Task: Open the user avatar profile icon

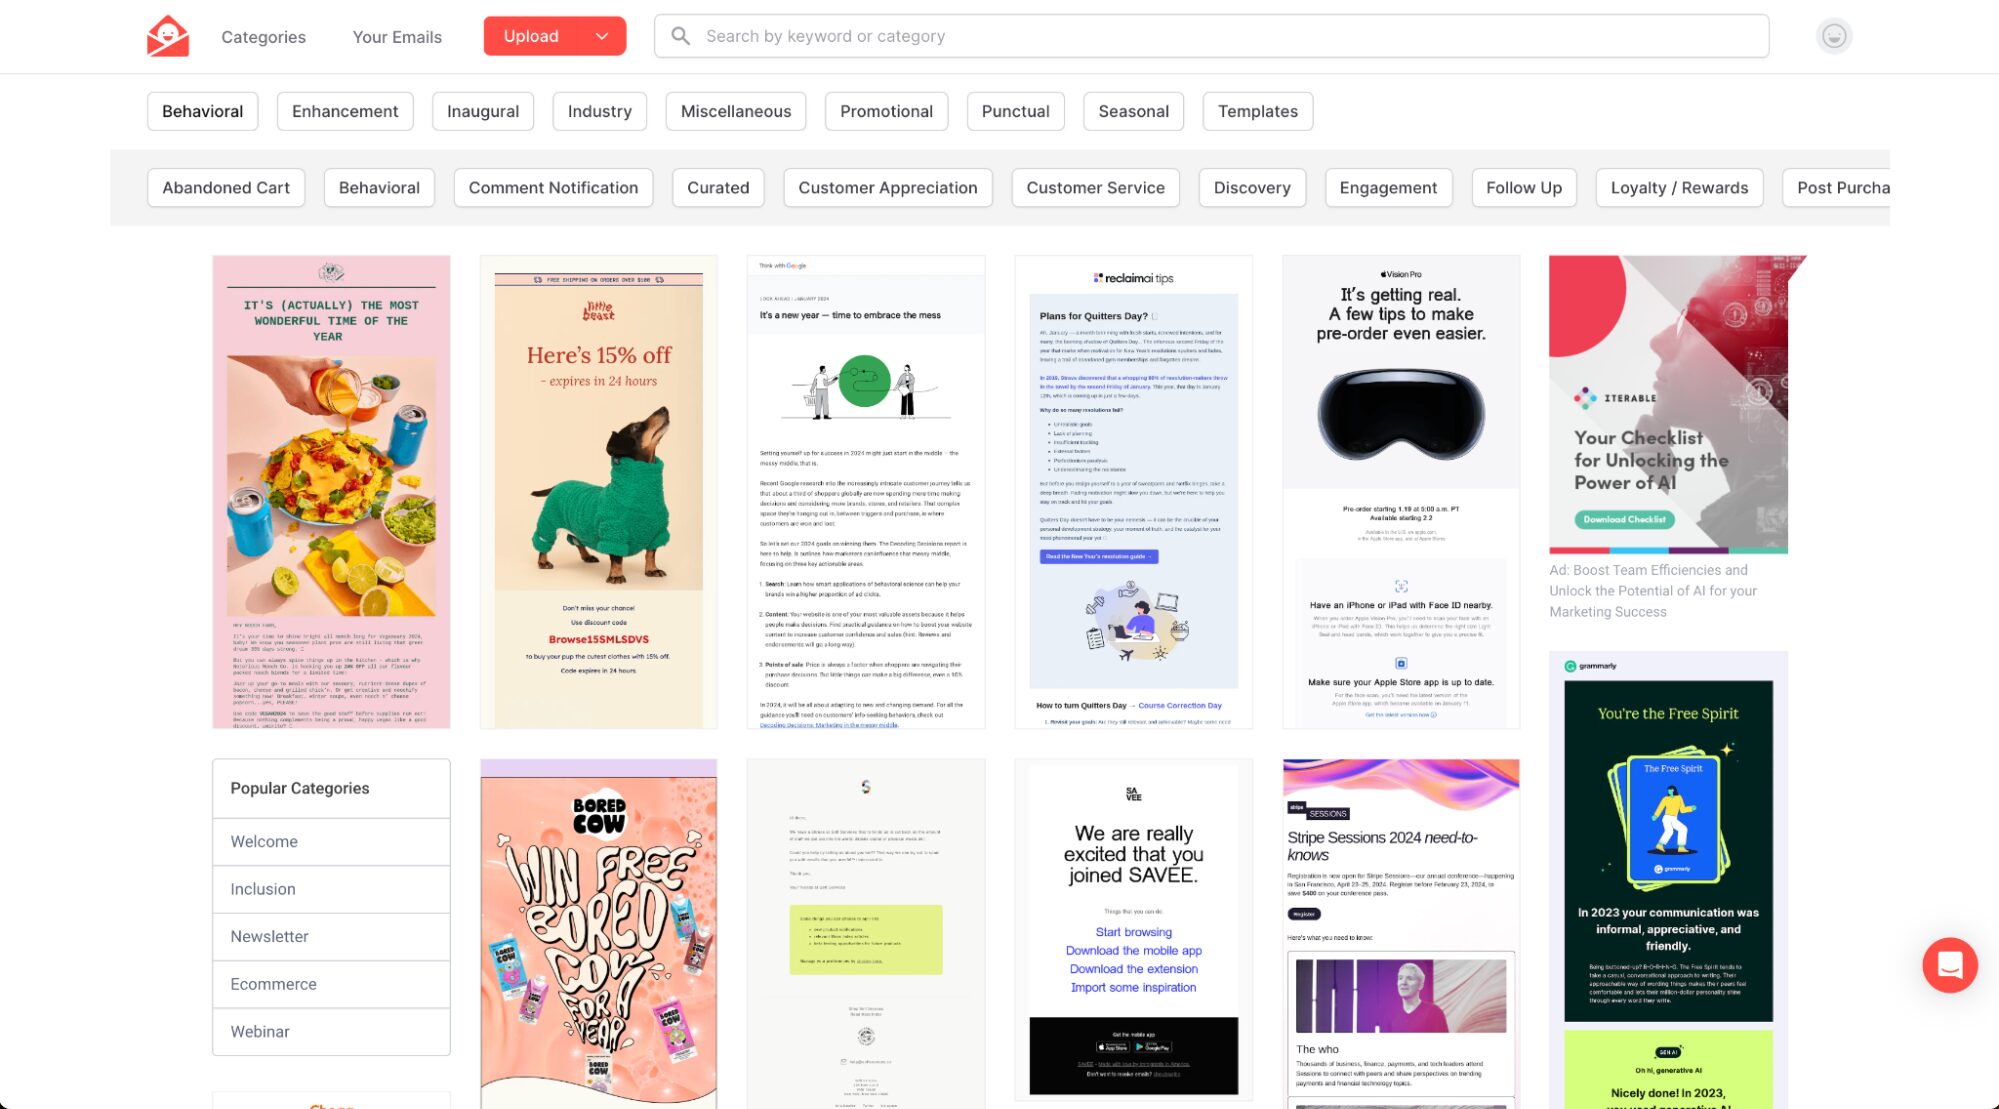Action: 1833,36
